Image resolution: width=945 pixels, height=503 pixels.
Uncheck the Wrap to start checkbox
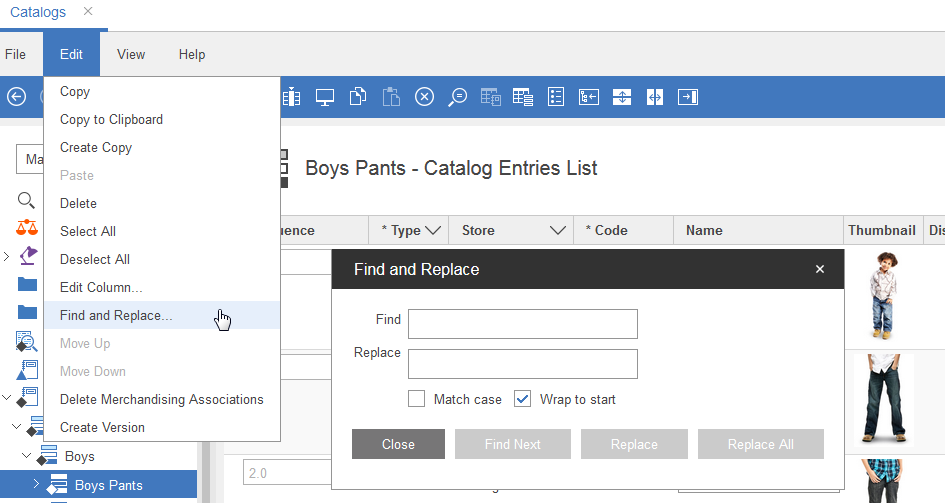click(522, 399)
